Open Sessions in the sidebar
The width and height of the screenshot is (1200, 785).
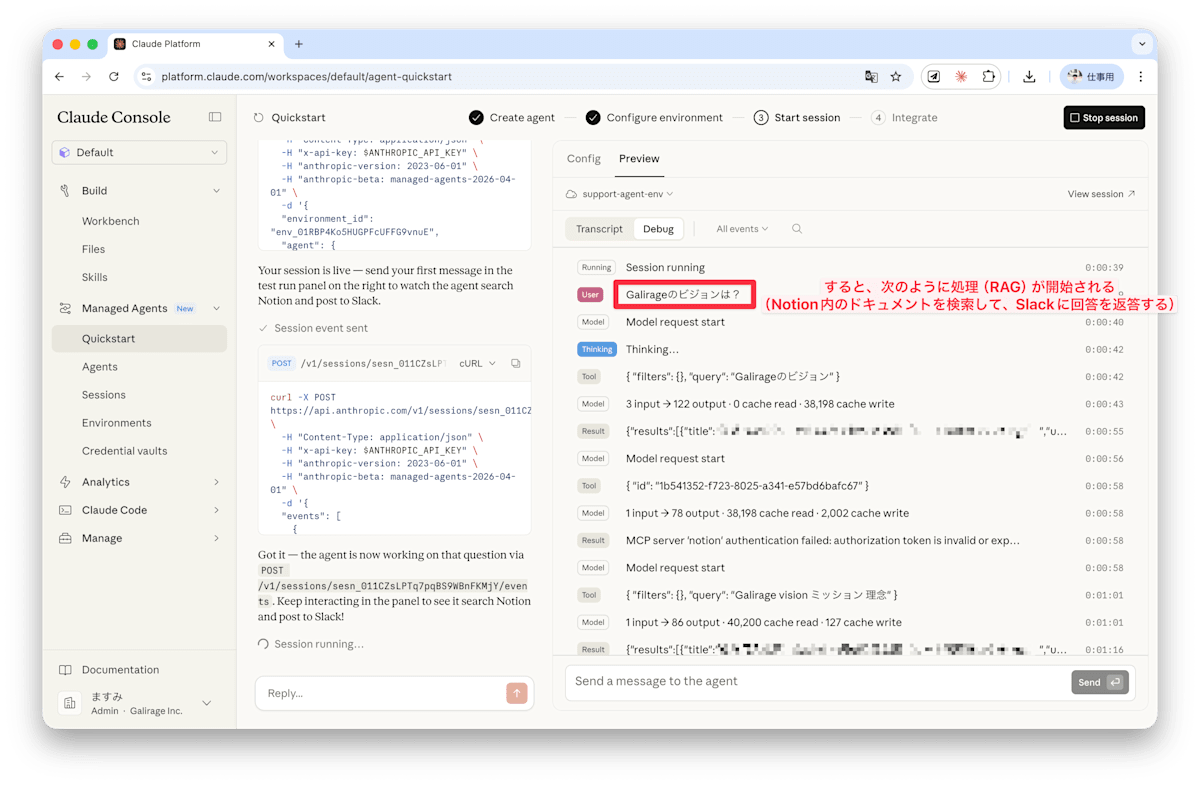104,395
